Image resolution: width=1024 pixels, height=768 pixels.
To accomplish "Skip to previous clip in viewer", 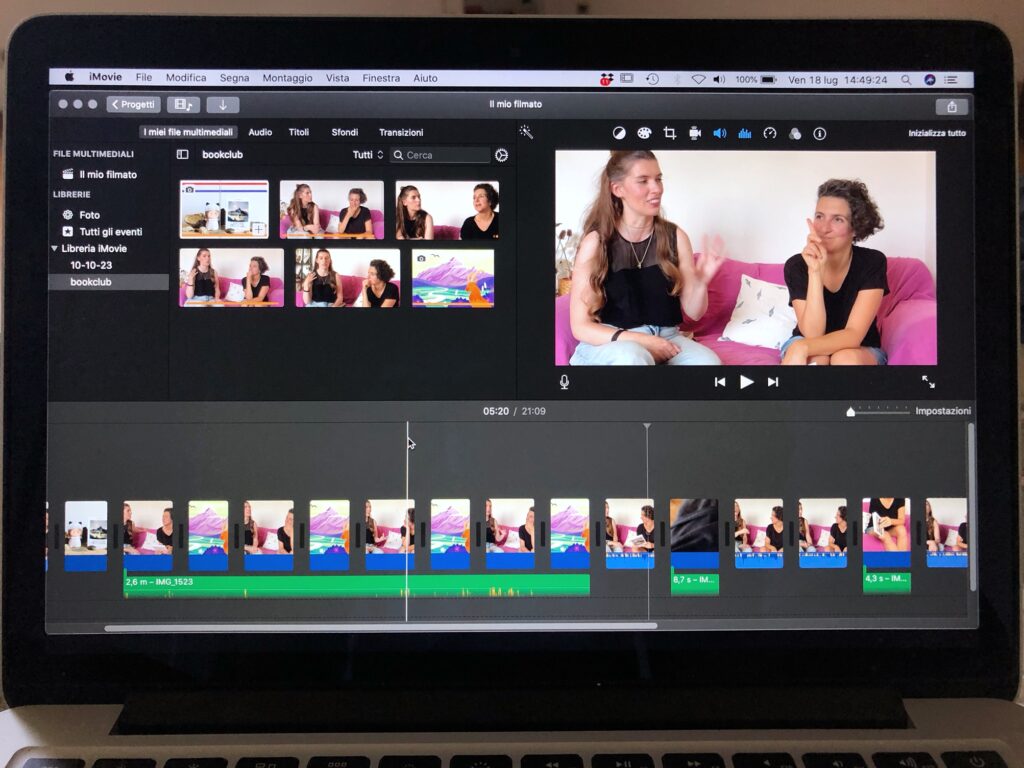I will pyautogui.click(x=720, y=382).
